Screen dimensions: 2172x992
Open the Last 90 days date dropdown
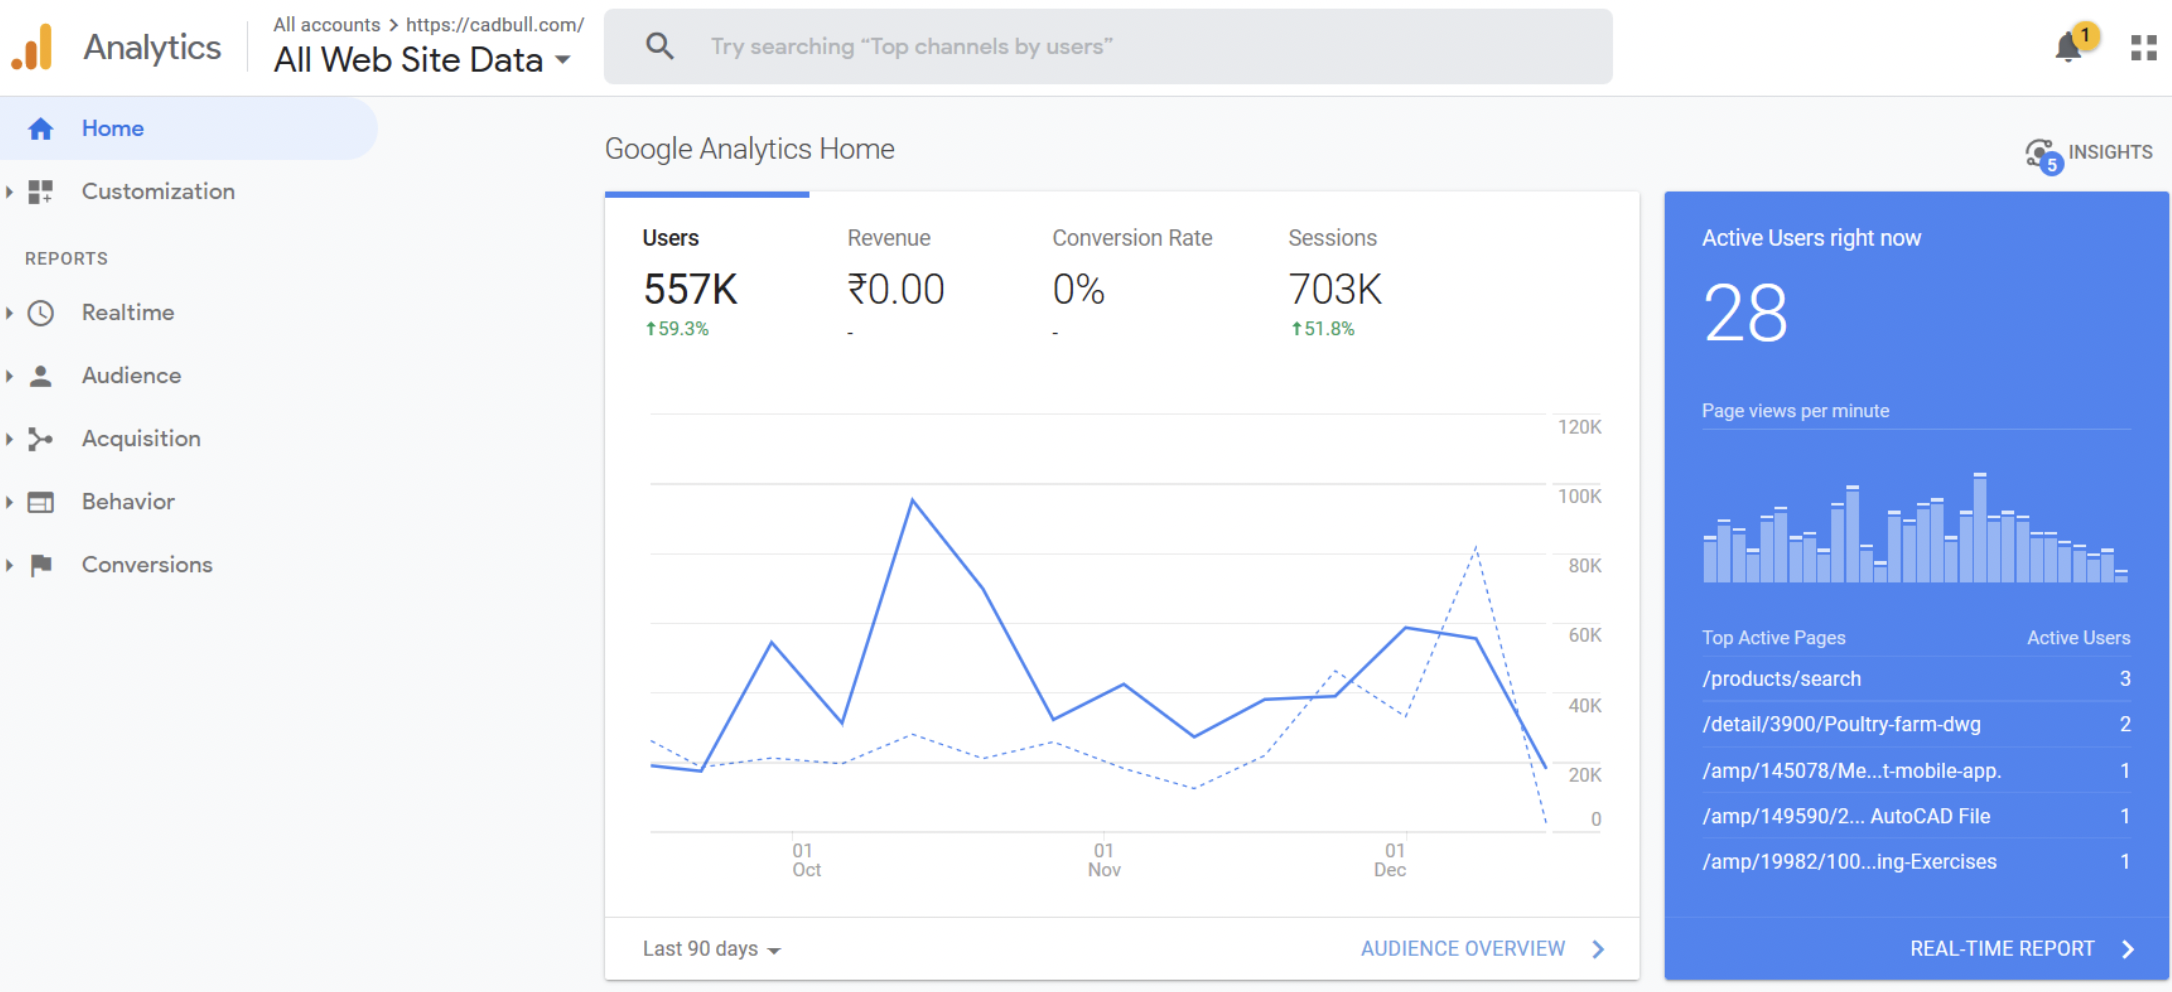pyautogui.click(x=711, y=949)
